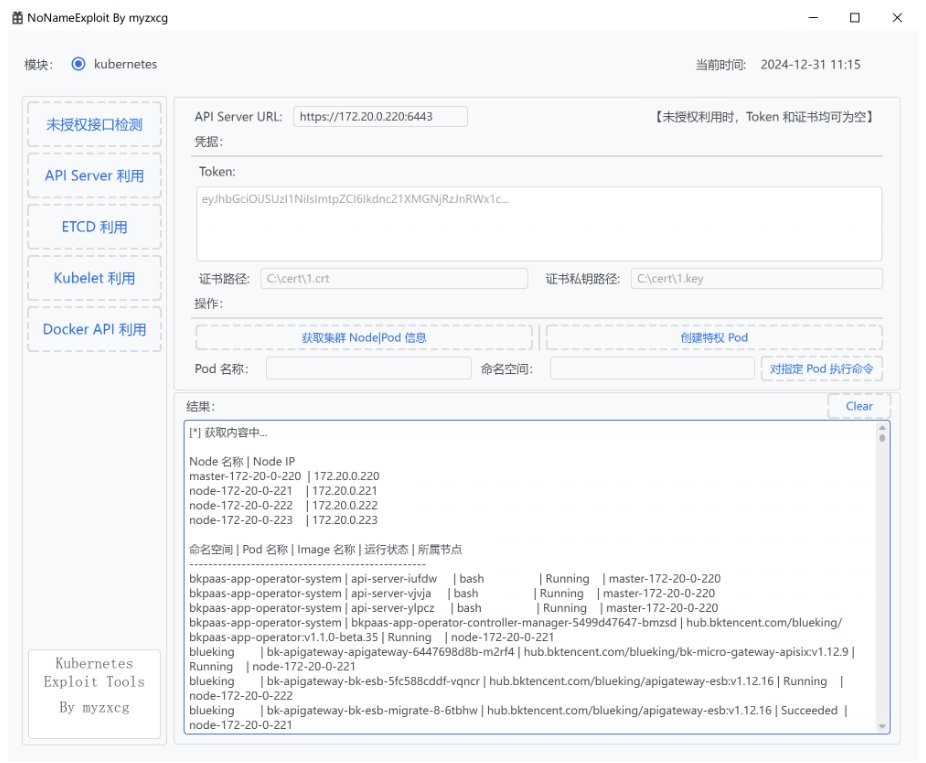Viewport: 926px width, 763px height.
Task: Switch to Kubelet 利用 panel
Action: click(94, 278)
